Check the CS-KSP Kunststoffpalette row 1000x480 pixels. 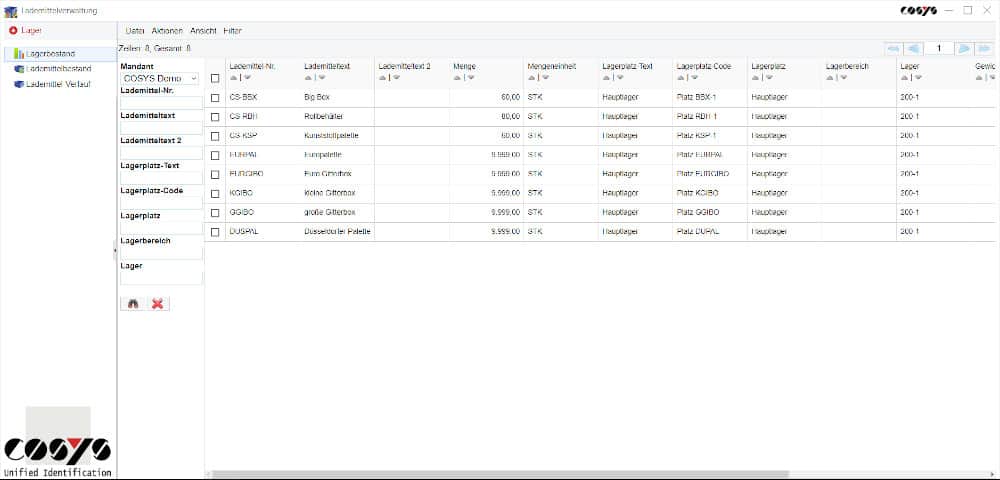click(x=215, y=136)
